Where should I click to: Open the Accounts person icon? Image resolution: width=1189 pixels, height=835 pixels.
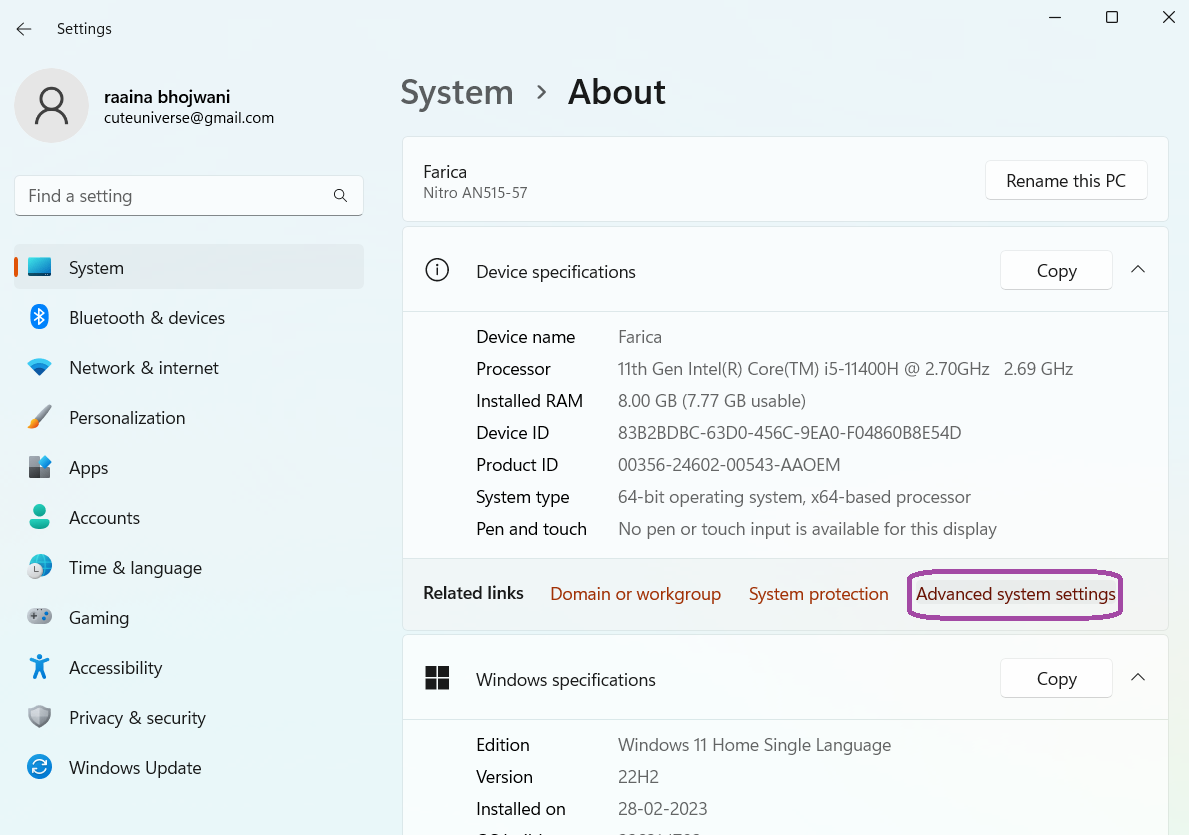(39, 518)
